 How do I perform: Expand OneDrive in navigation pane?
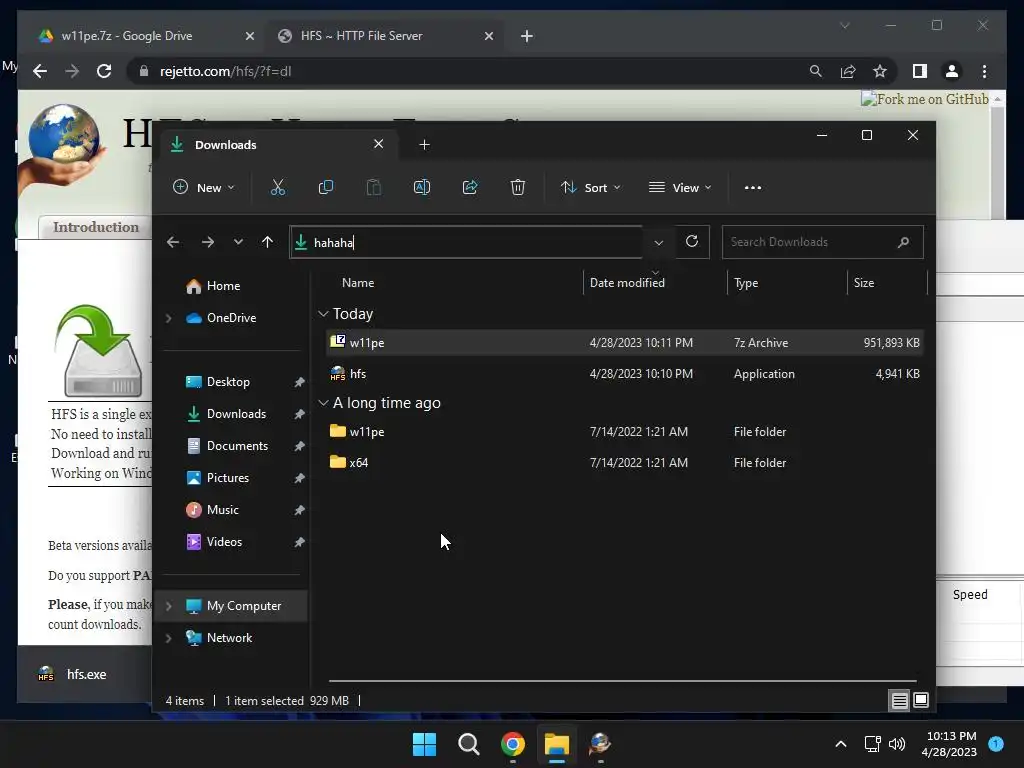click(168, 318)
